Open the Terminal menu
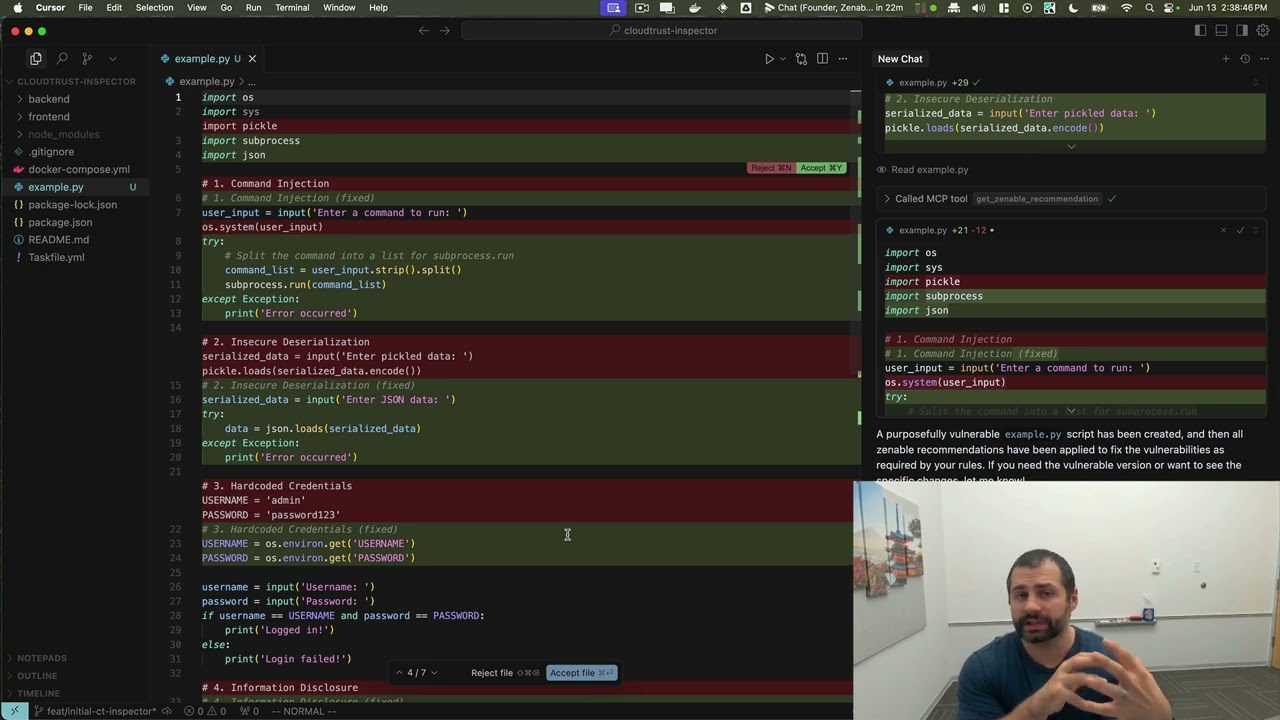1280x720 pixels. [292, 8]
